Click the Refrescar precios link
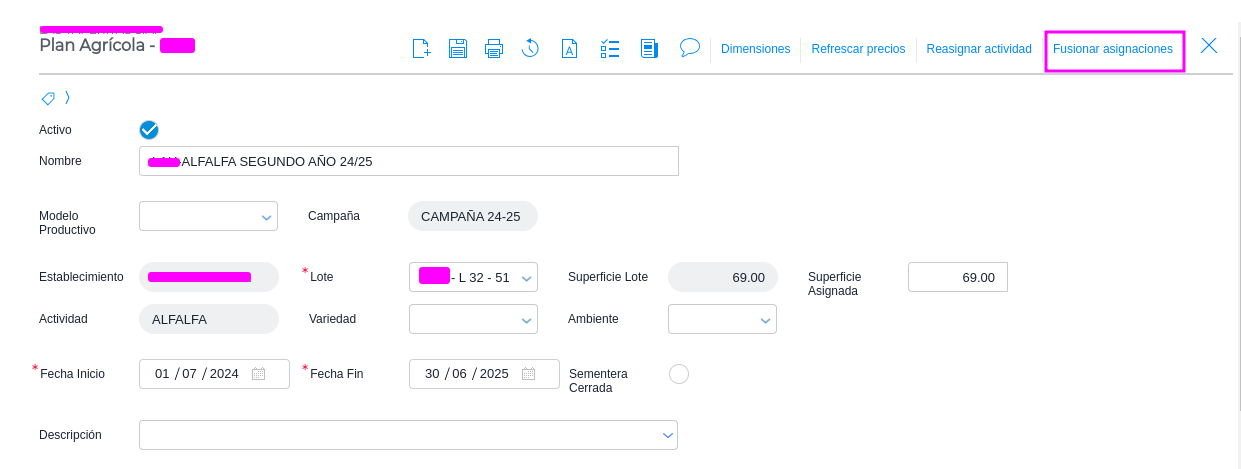Viewport: 1241px width, 469px height. [858, 49]
